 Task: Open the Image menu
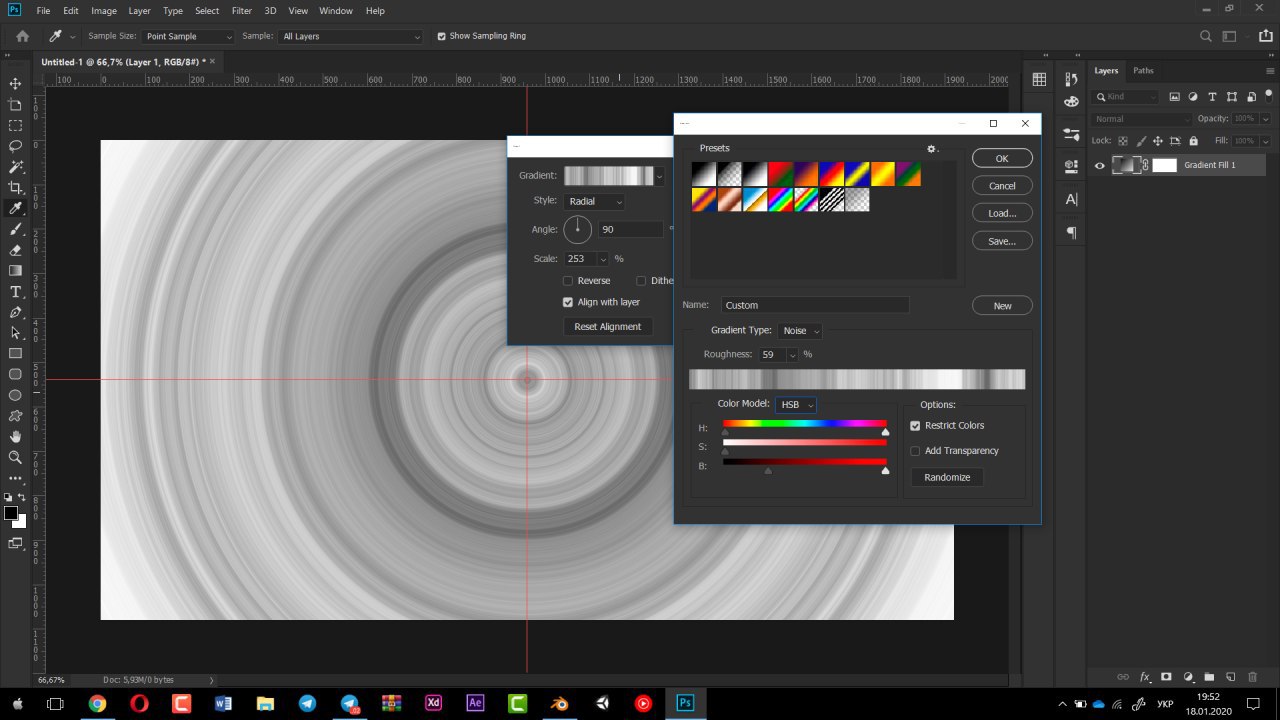click(104, 11)
